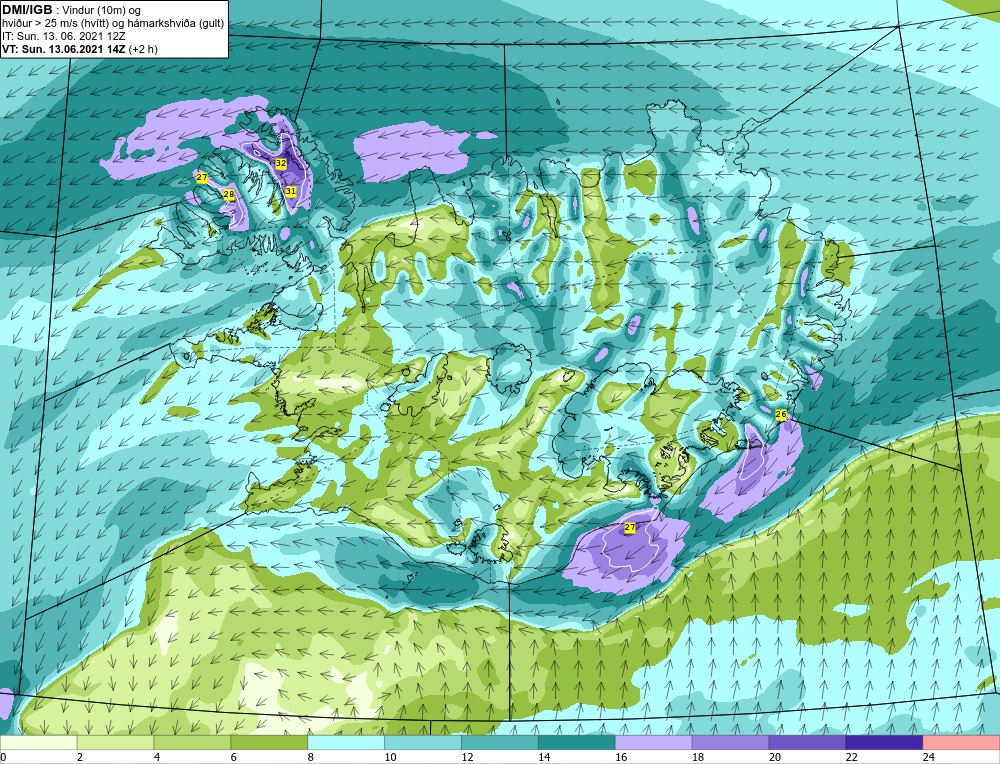Click the yellow gust label 32

pyautogui.click(x=281, y=163)
